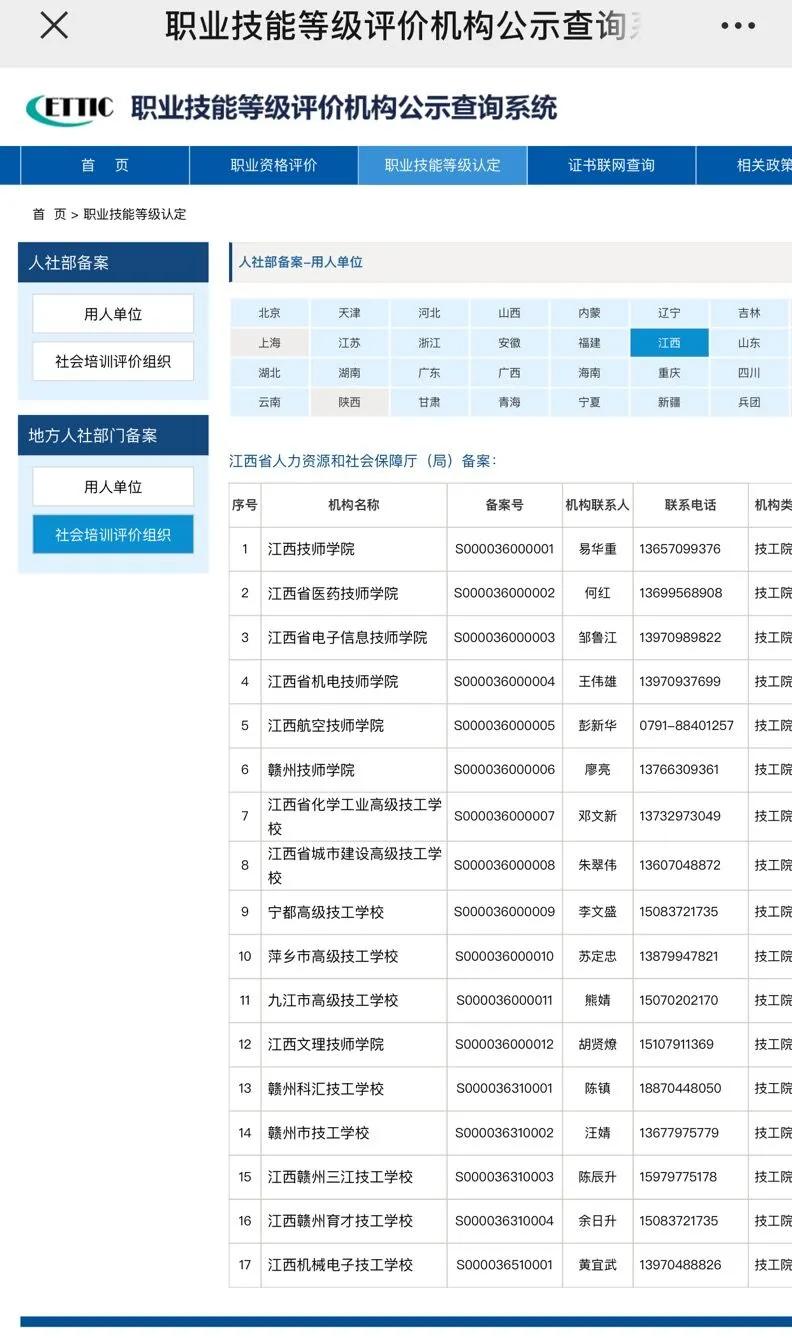Click the 江西机械电子技工学校 table cell
This screenshot has width=792, height=1339.
[354, 1265]
